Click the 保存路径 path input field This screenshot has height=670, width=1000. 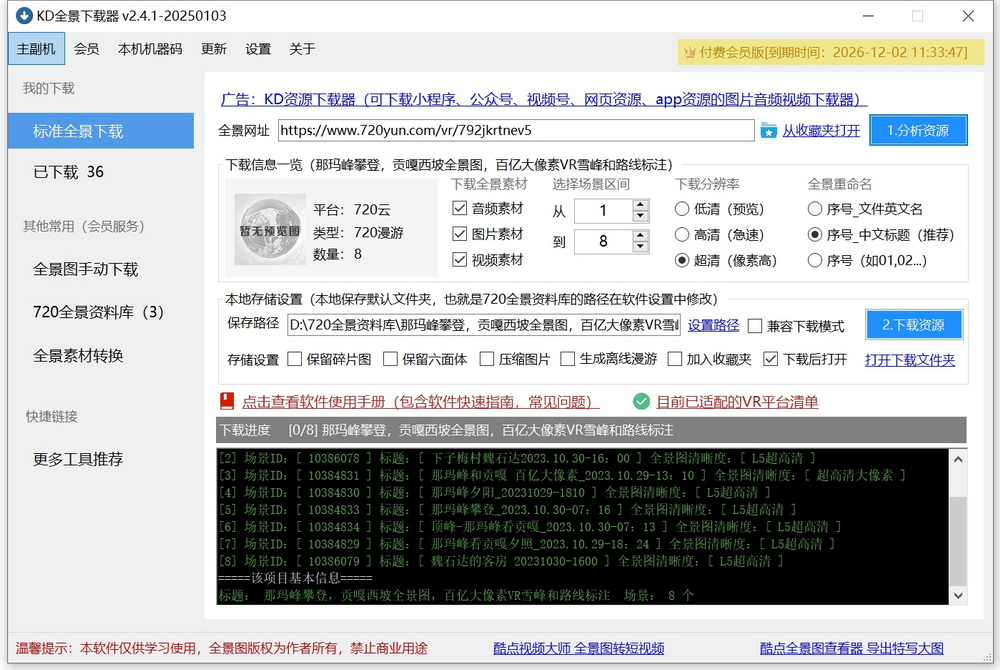pyautogui.click(x=484, y=325)
